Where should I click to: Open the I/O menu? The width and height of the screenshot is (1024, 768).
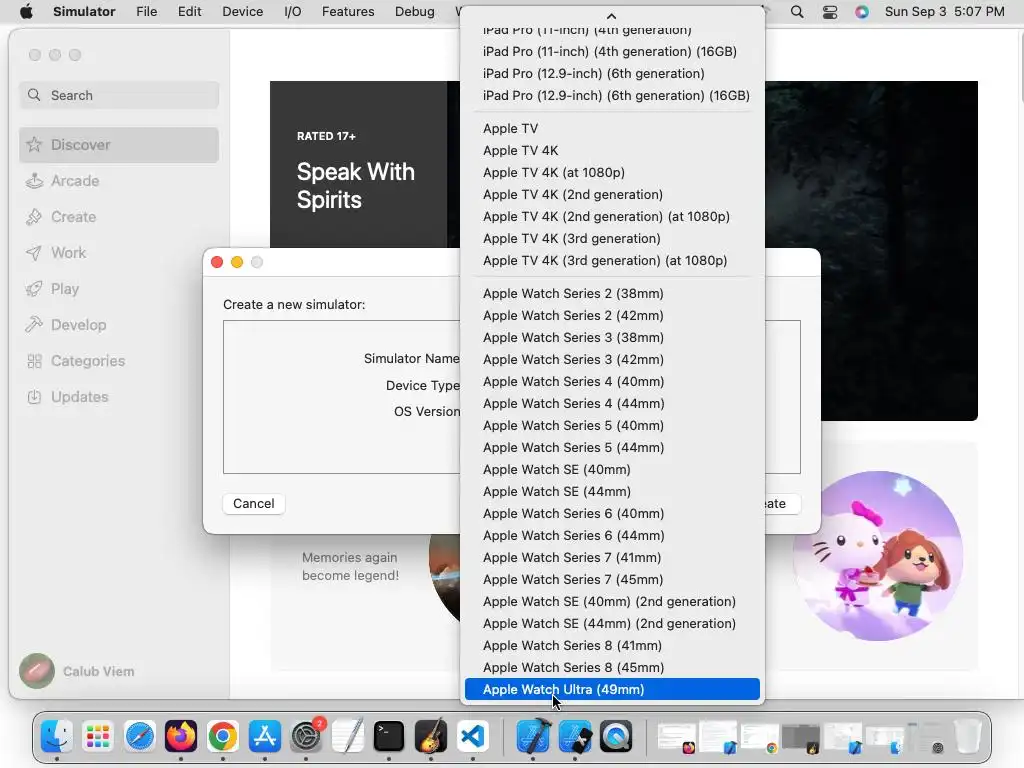point(293,12)
